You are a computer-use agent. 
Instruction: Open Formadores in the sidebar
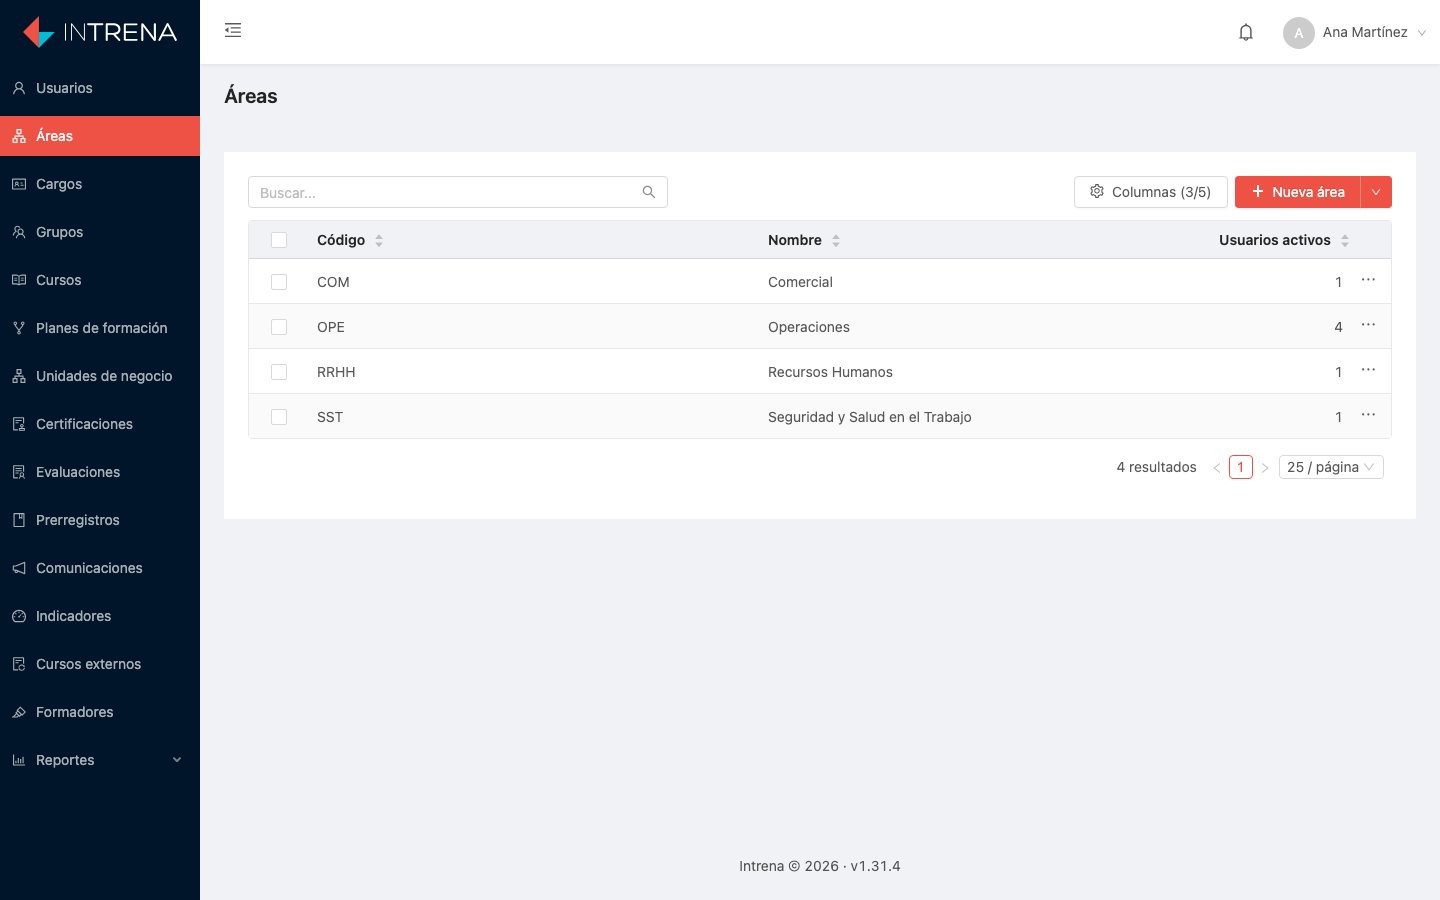(x=100, y=712)
